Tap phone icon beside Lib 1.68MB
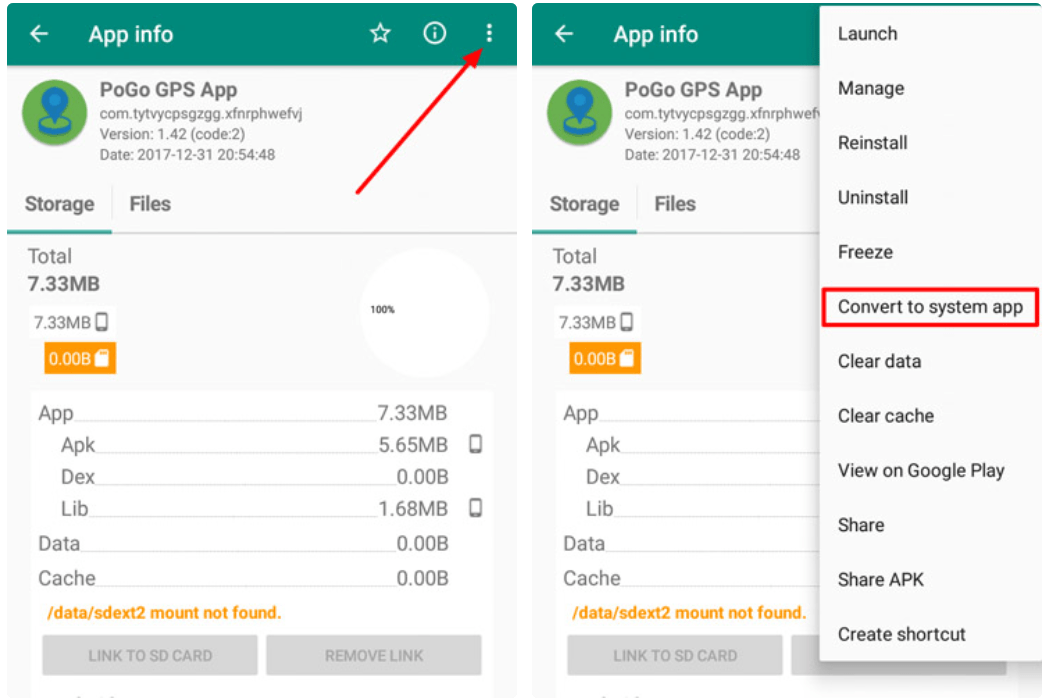This screenshot has width=1050, height=700. 475,508
